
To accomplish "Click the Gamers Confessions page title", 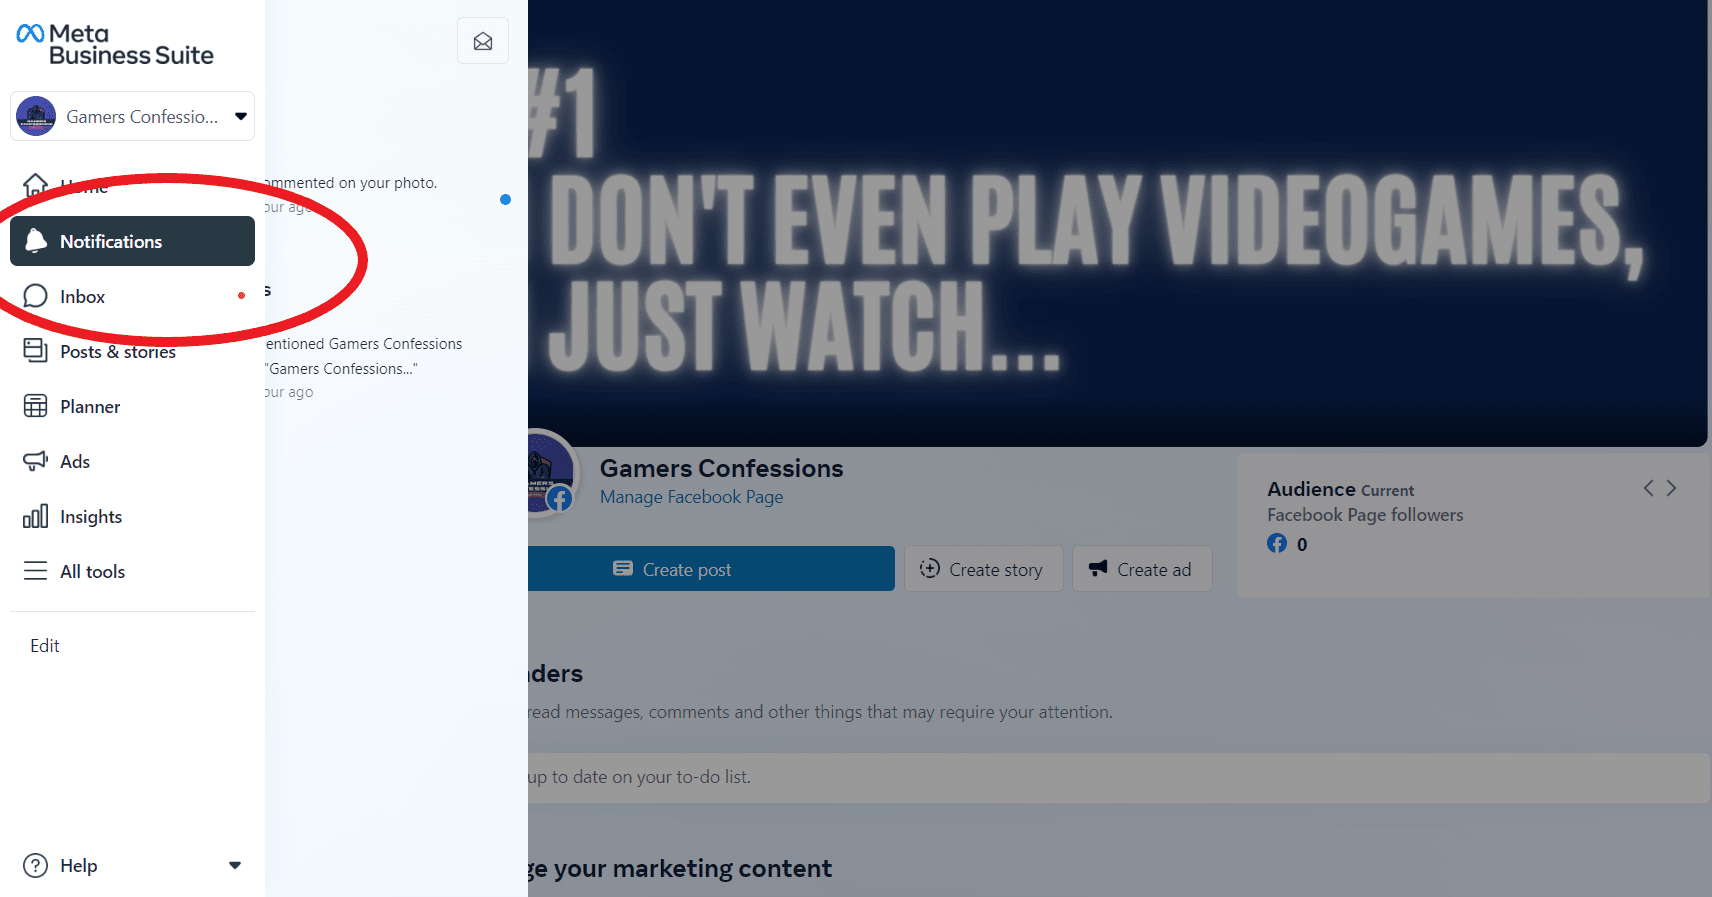I will click(722, 468).
